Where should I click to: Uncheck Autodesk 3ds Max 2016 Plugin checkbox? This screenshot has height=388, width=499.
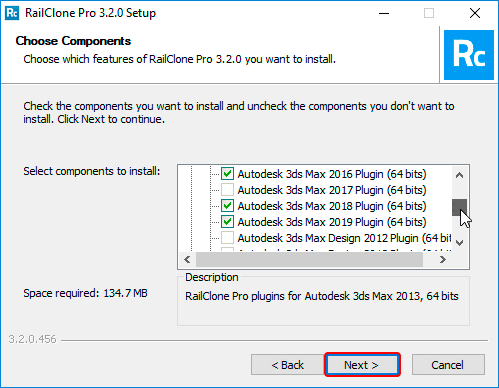click(227, 174)
